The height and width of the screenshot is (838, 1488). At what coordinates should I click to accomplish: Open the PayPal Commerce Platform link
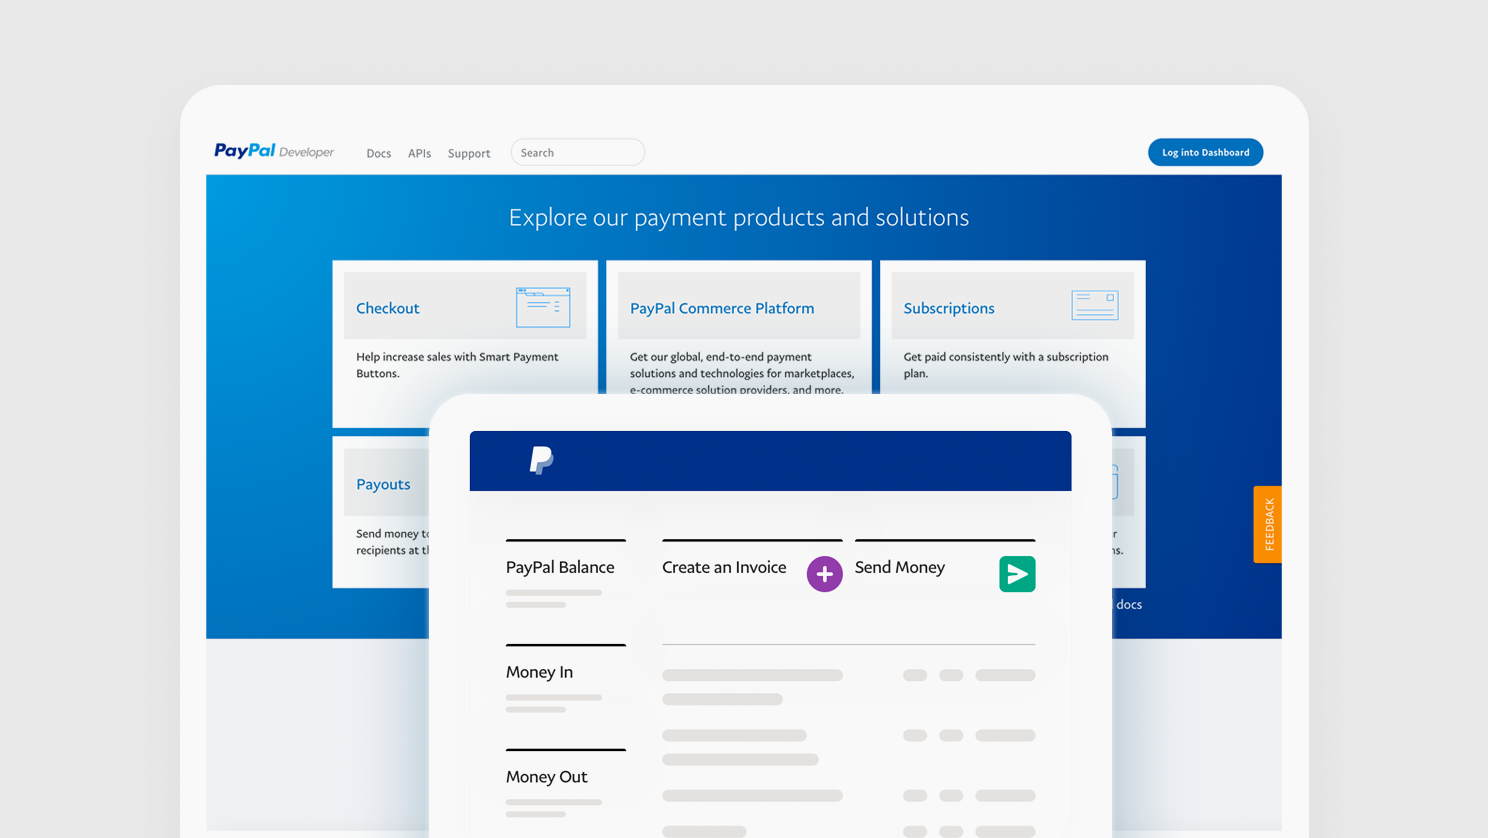click(x=722, y=308)
